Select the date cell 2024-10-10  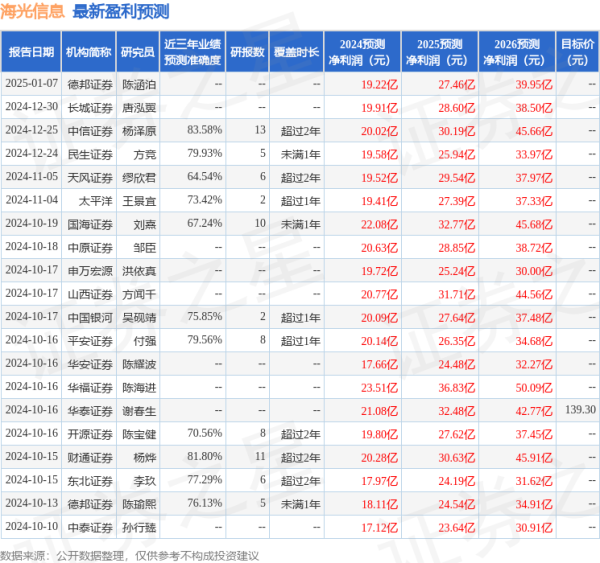pyautogui.click(x=31, y=527)
